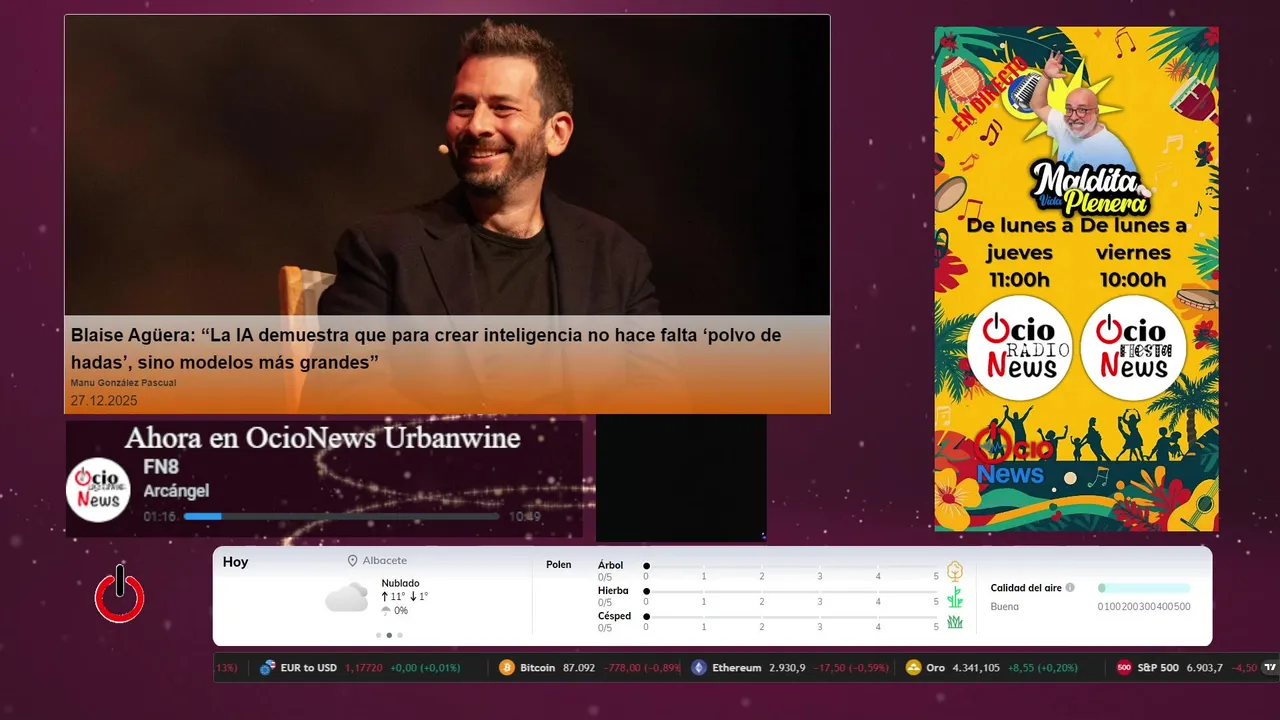The width and height of the screenshot is (1280, 720).
Task: Click the 'EN DIRECTO' banner label
Action: pos(990,94)
